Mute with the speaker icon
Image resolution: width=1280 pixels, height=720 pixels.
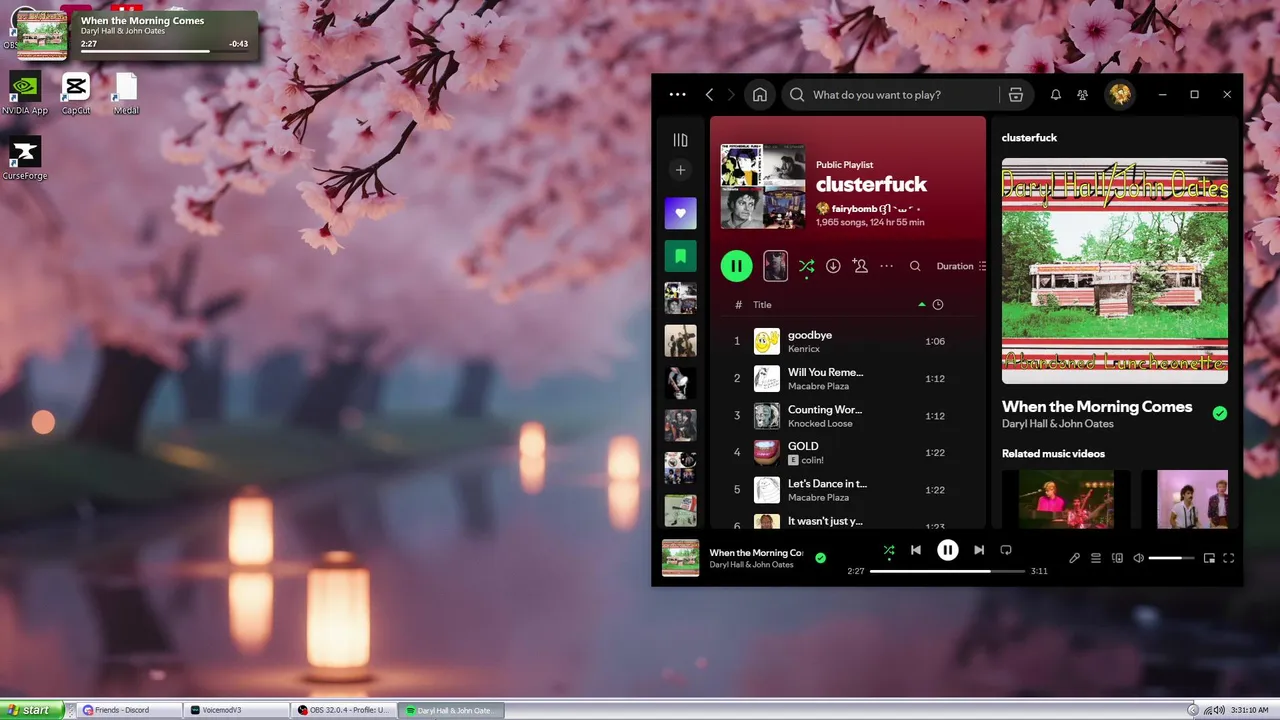1139,558
